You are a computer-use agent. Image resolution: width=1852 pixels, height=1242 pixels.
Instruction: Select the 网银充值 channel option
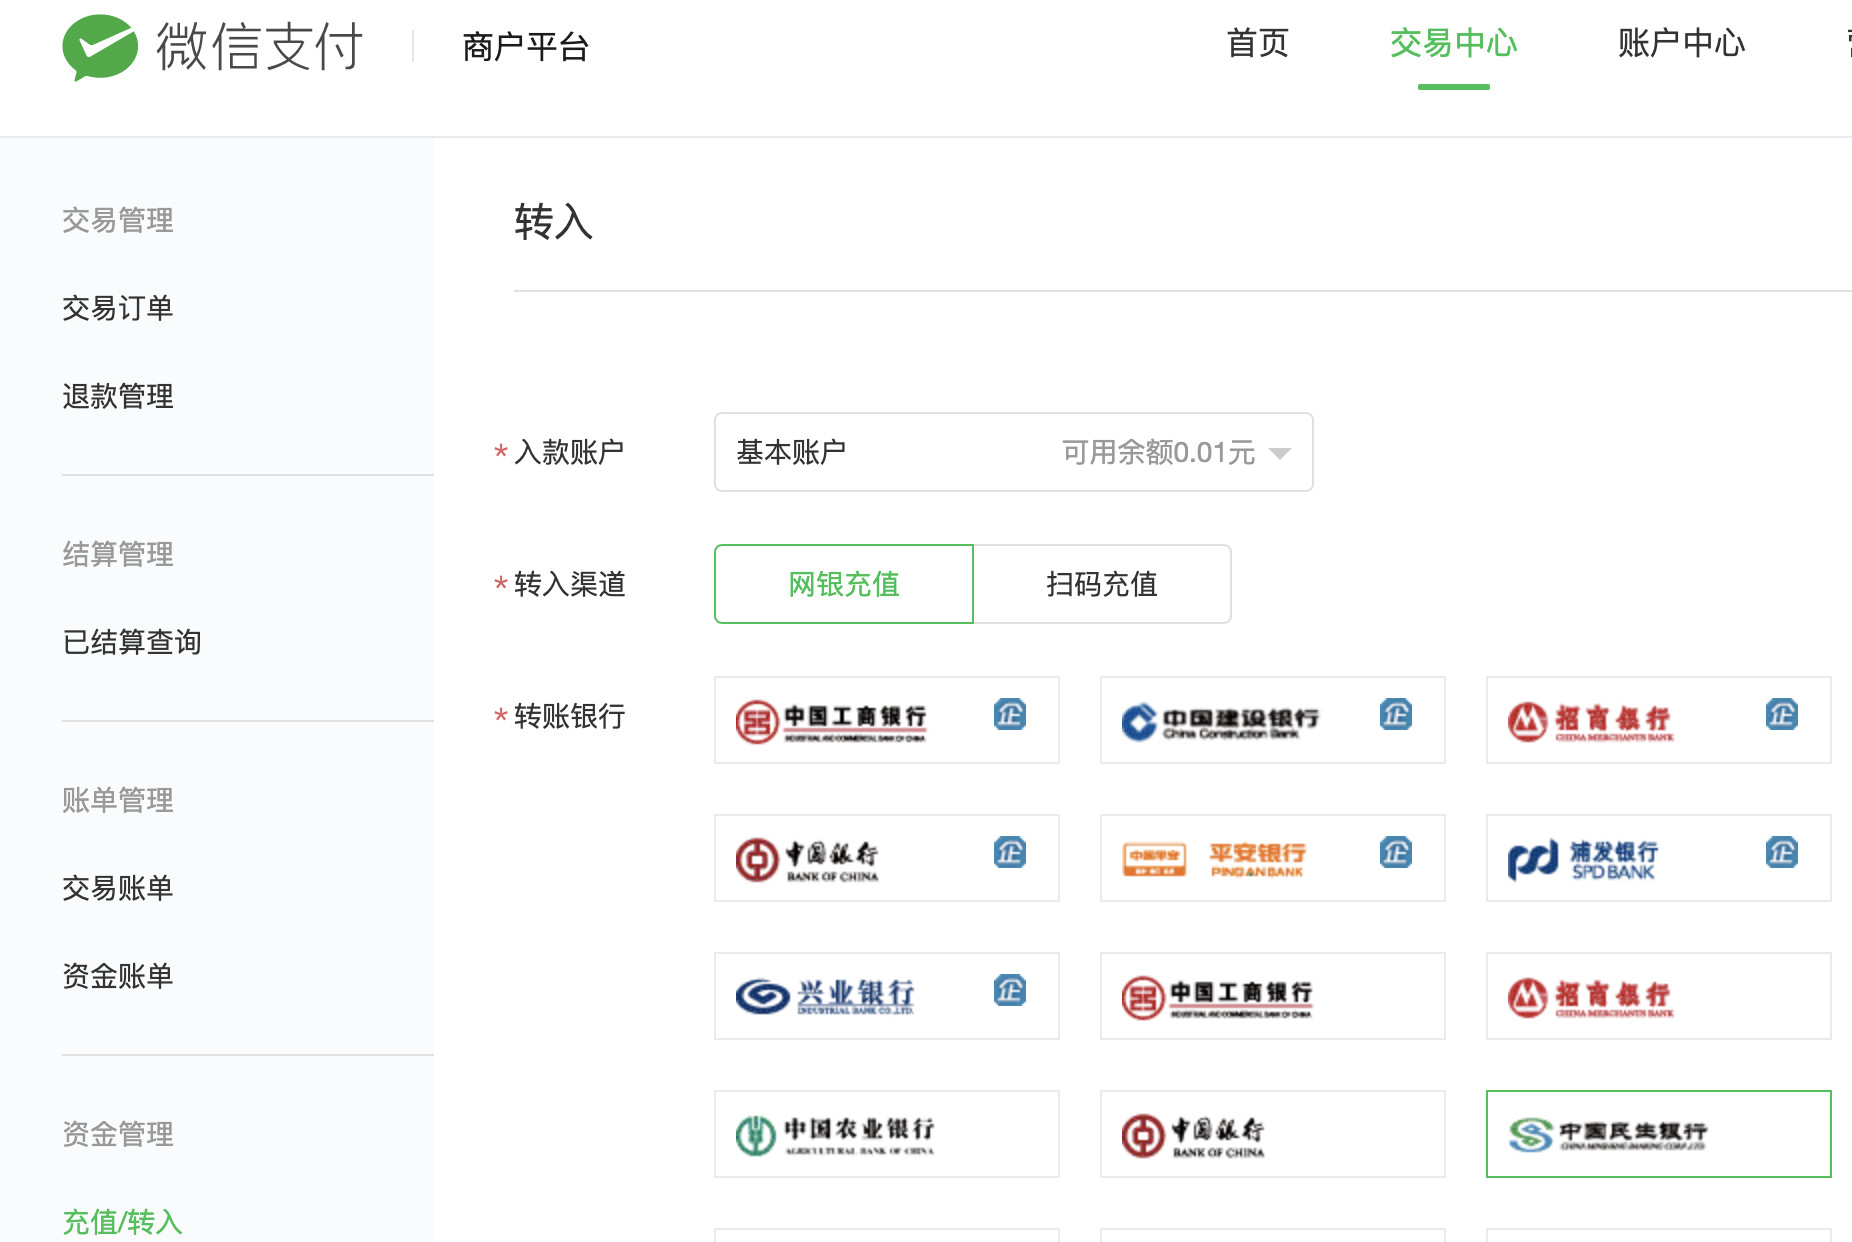coord(844,584)
